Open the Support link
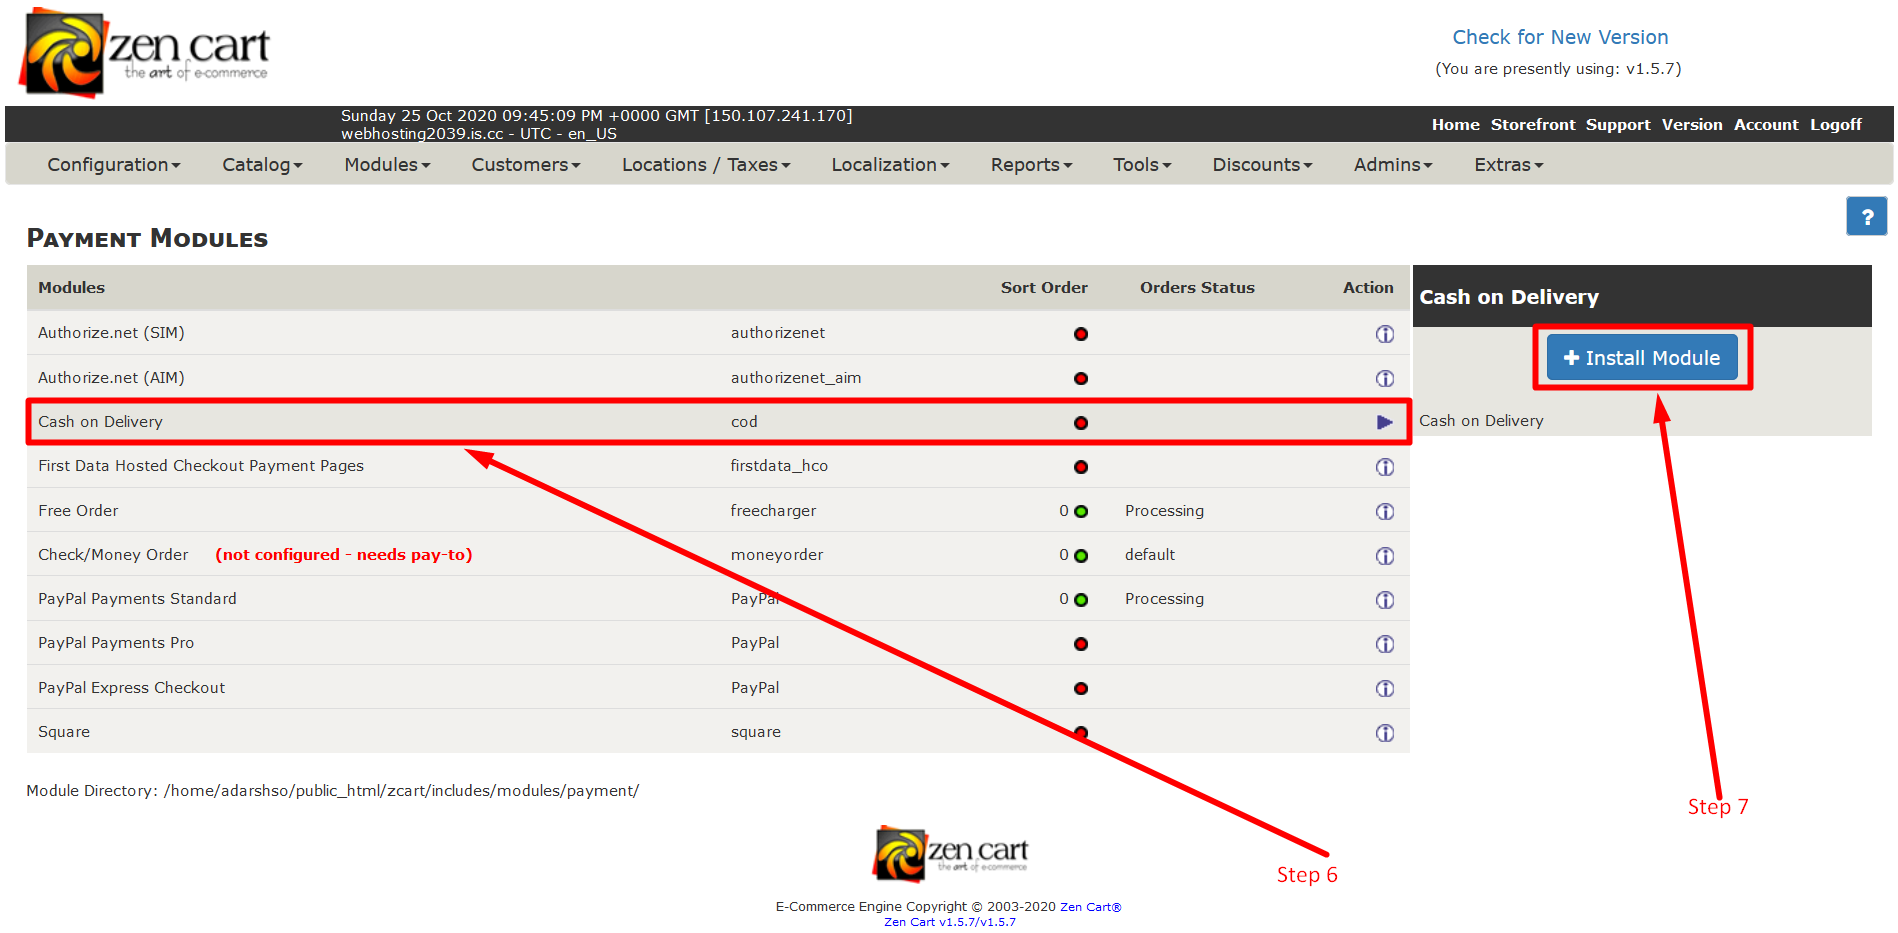The height and width of the screenshot is (933, 1898). point(1618,125)
